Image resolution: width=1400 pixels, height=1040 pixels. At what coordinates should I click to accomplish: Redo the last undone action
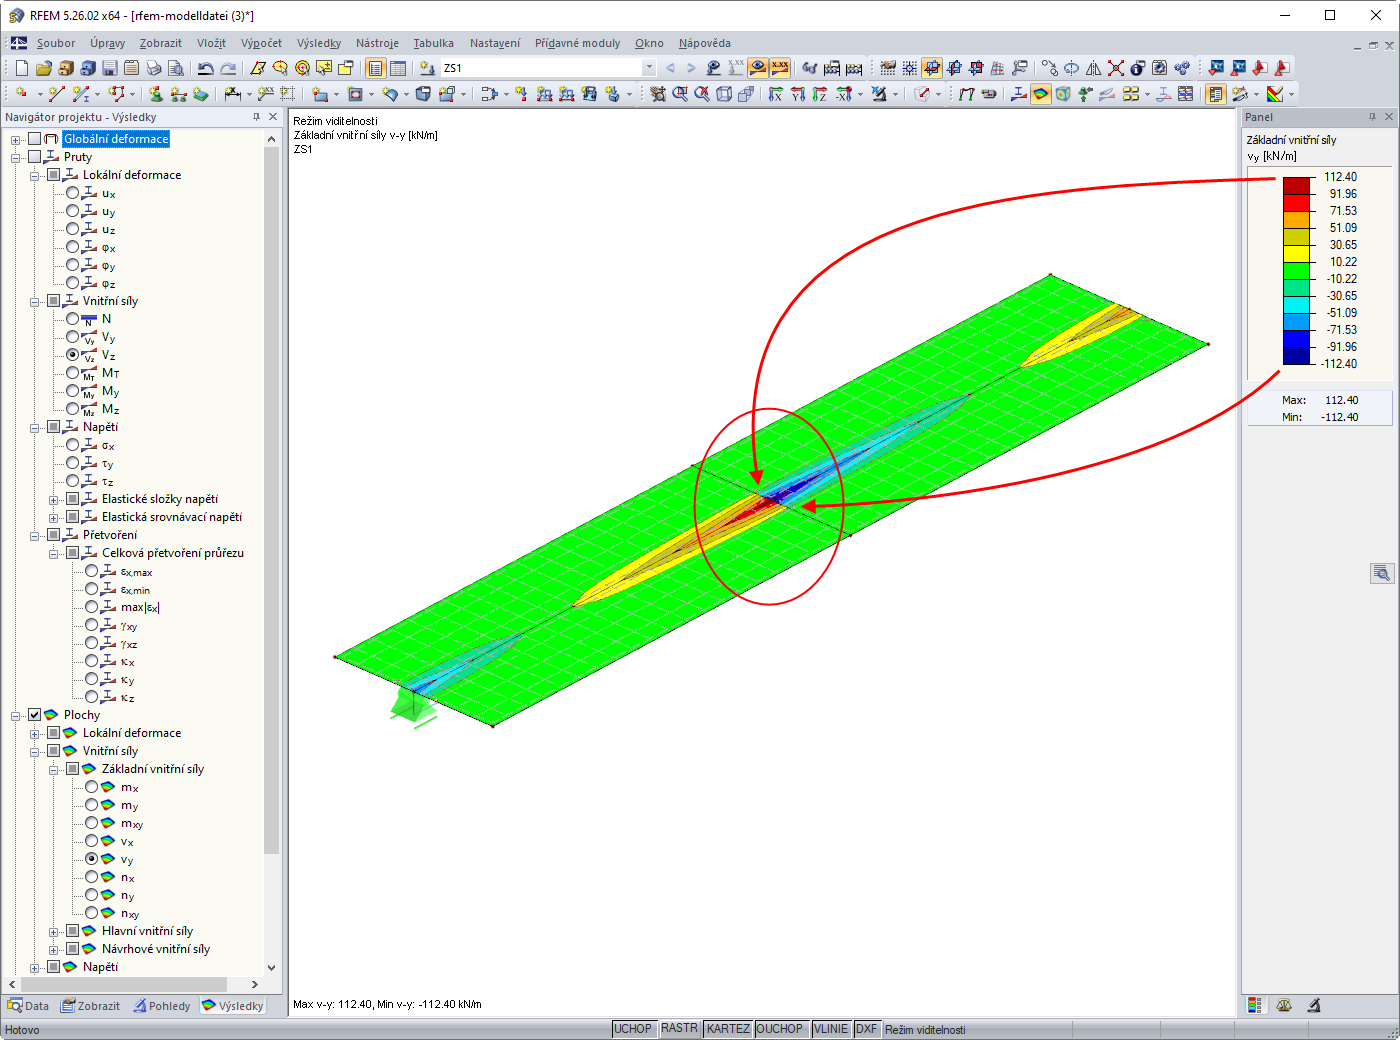(x=228, y=68)
